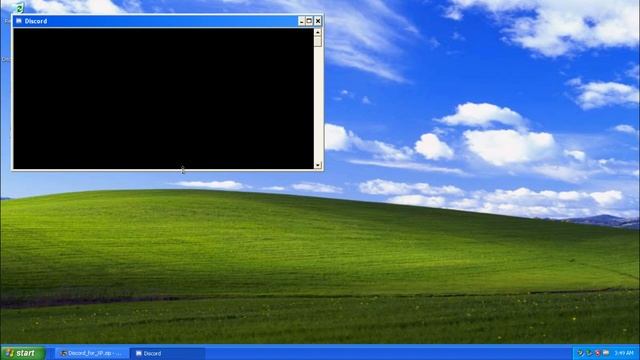Select the Discord taskbar button
Image resolution: width=640 pixels, height=360 pixels.
[x=167, y=353]
